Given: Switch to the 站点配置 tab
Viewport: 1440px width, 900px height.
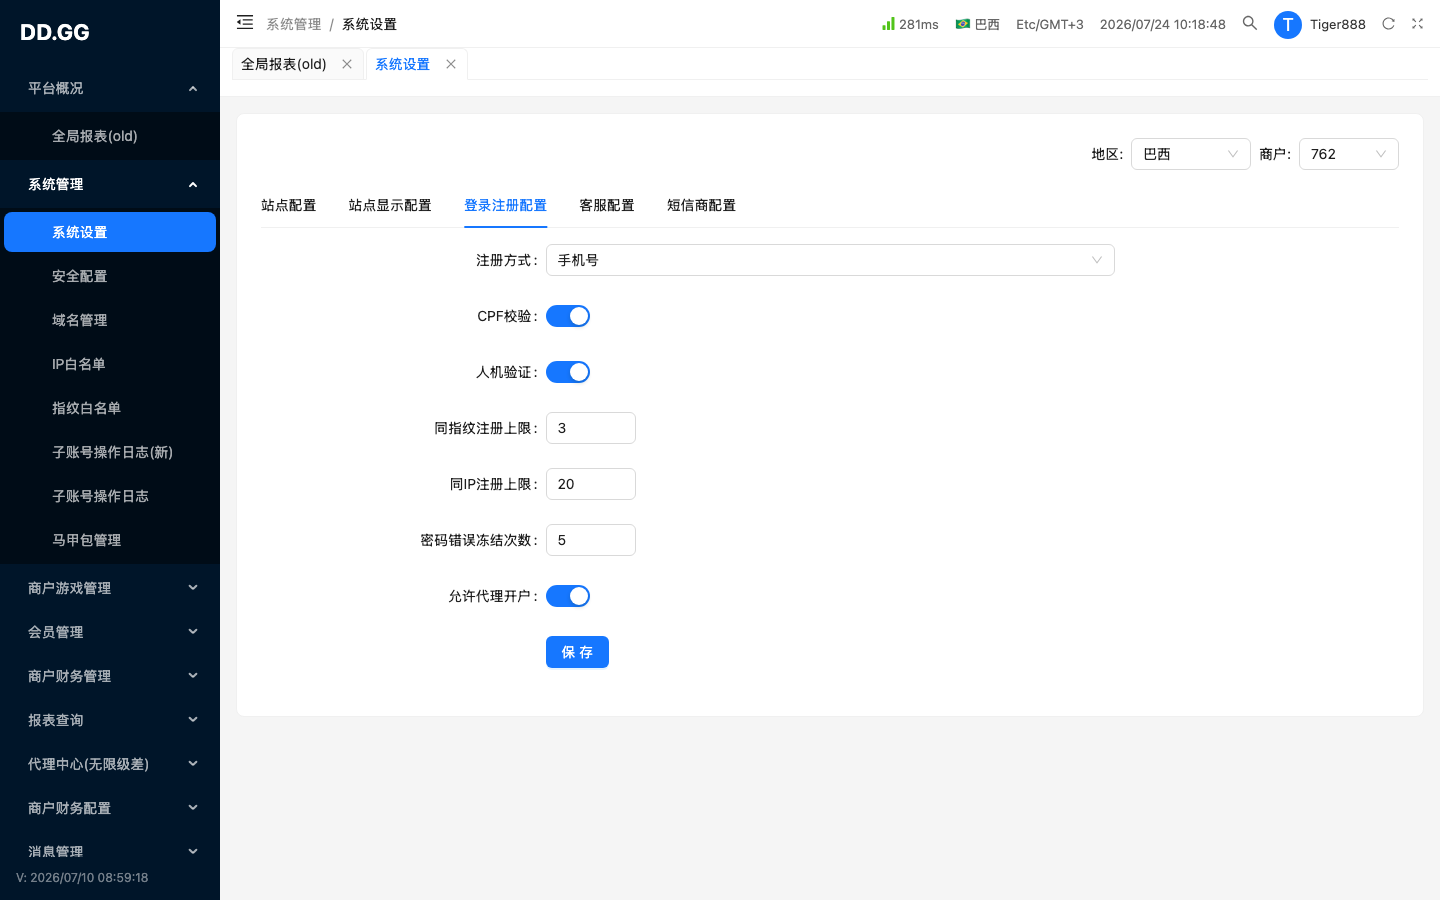Looking at the screenshot, I should (288, 205).
